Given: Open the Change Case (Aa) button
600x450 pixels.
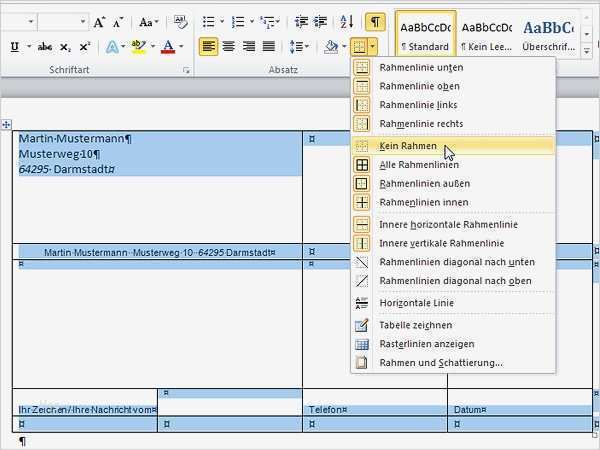Looking at the screenshot, I should coord(148,22).
